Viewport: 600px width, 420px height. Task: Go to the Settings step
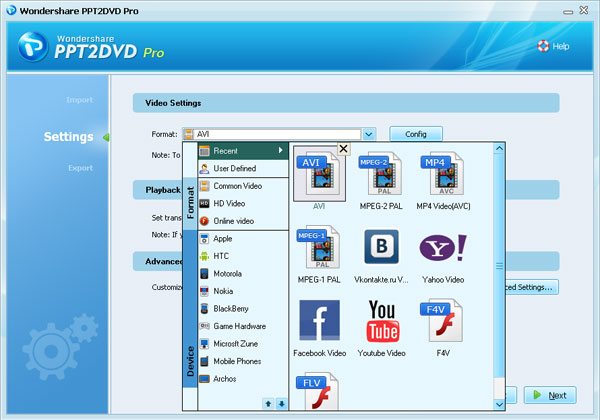(x=68, y=137)
